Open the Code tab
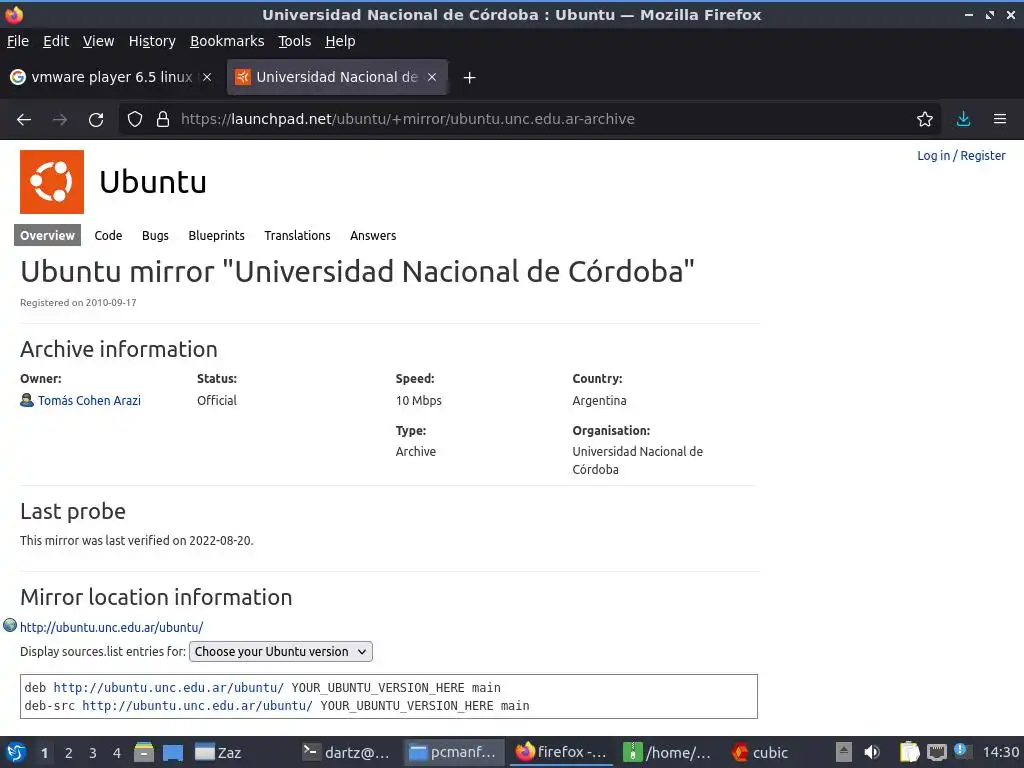Screen dimensions: 1024x768 [108, 236]
